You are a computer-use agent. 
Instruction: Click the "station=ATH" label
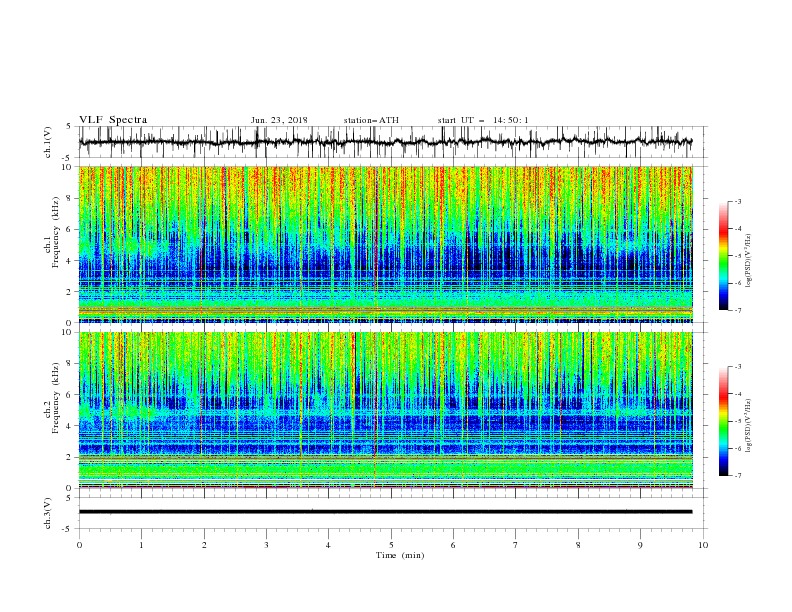371,120
